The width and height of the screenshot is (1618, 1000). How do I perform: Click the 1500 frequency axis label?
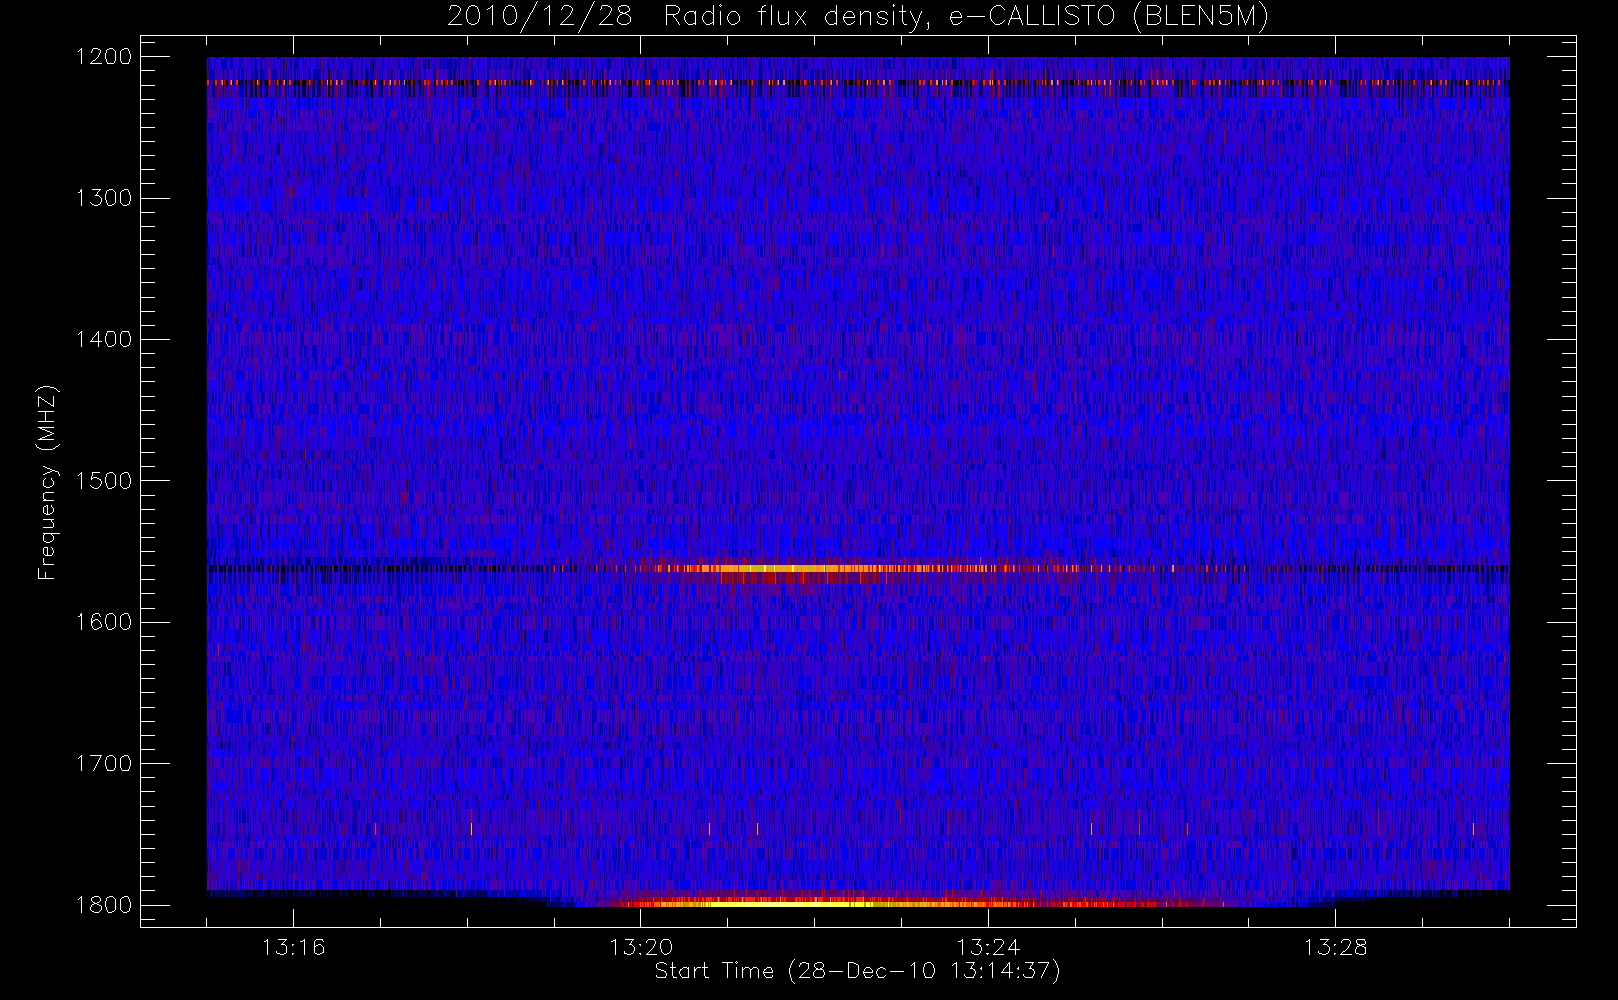pyautogui.click(x=104, y=481)
